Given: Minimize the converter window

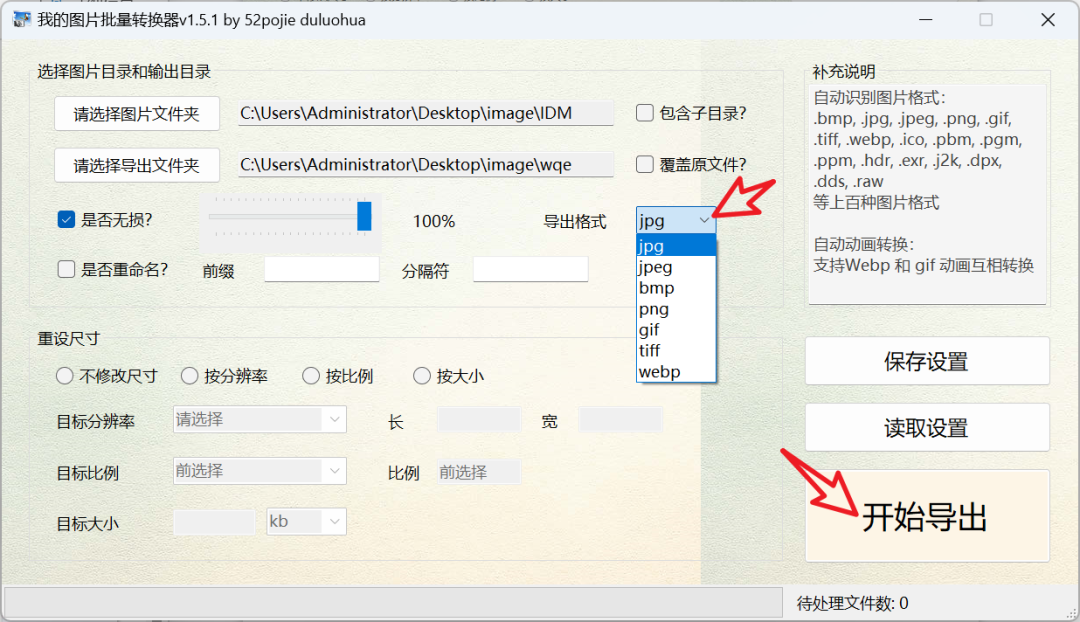Looking at the screenshot, I should pos(926,20).
